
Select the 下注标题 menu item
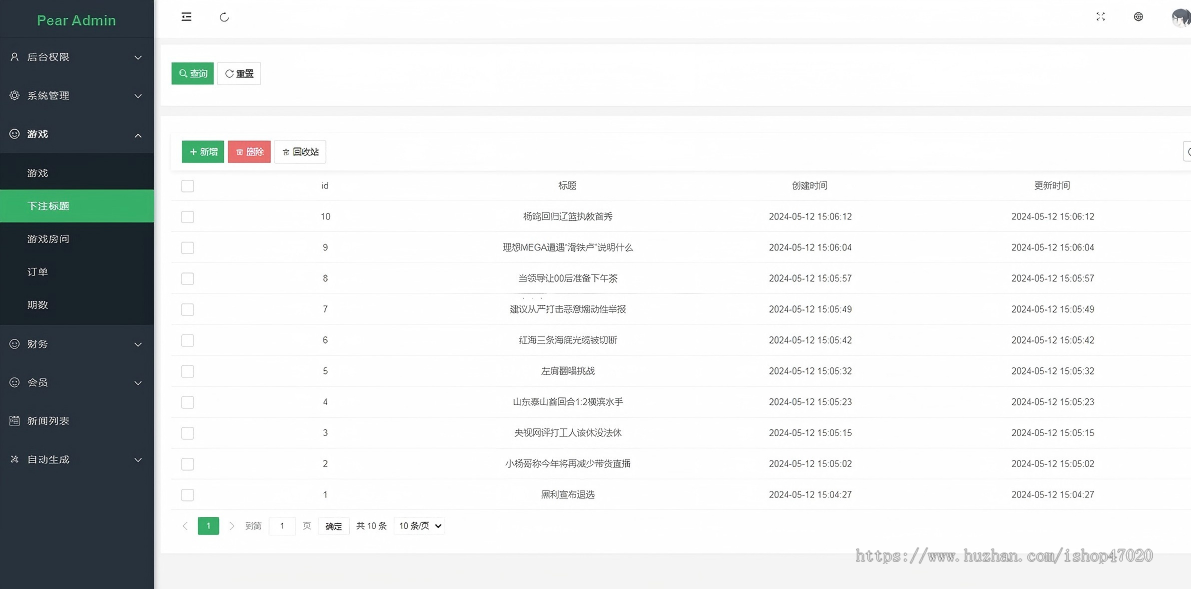pyautogui.click(x=77, y=206)
